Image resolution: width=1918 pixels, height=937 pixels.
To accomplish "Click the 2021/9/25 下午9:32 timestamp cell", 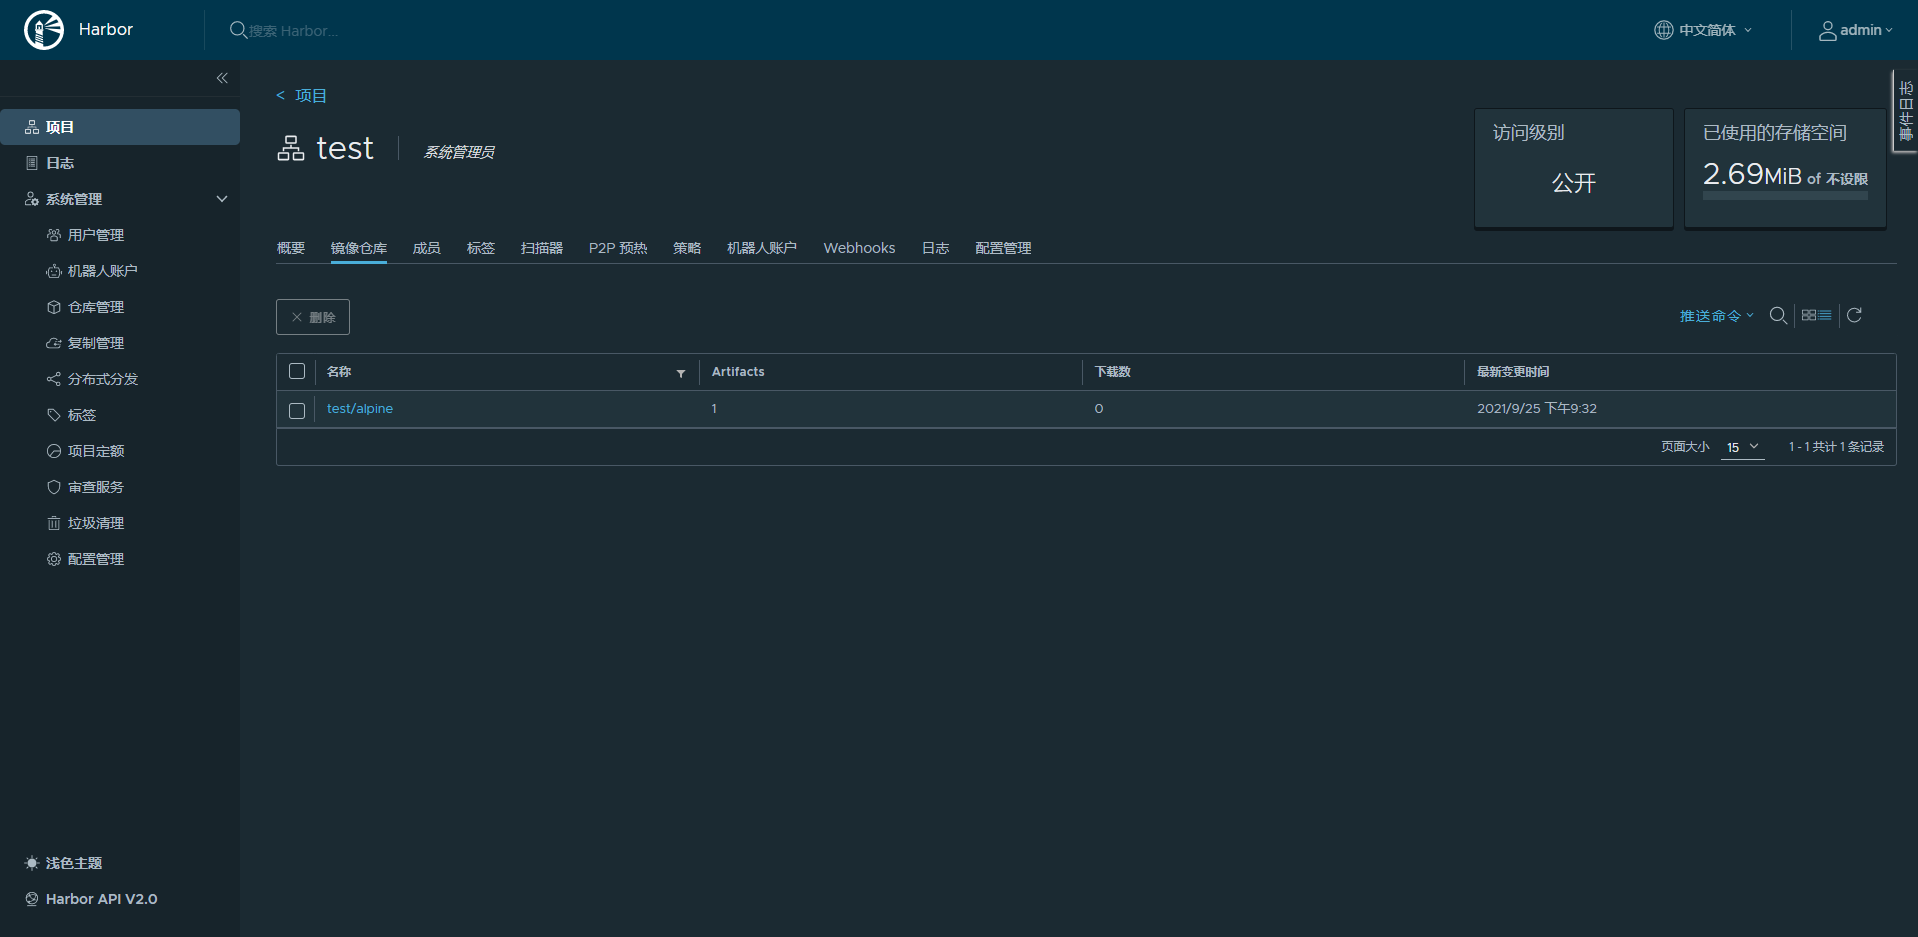I will (1537, 409).
